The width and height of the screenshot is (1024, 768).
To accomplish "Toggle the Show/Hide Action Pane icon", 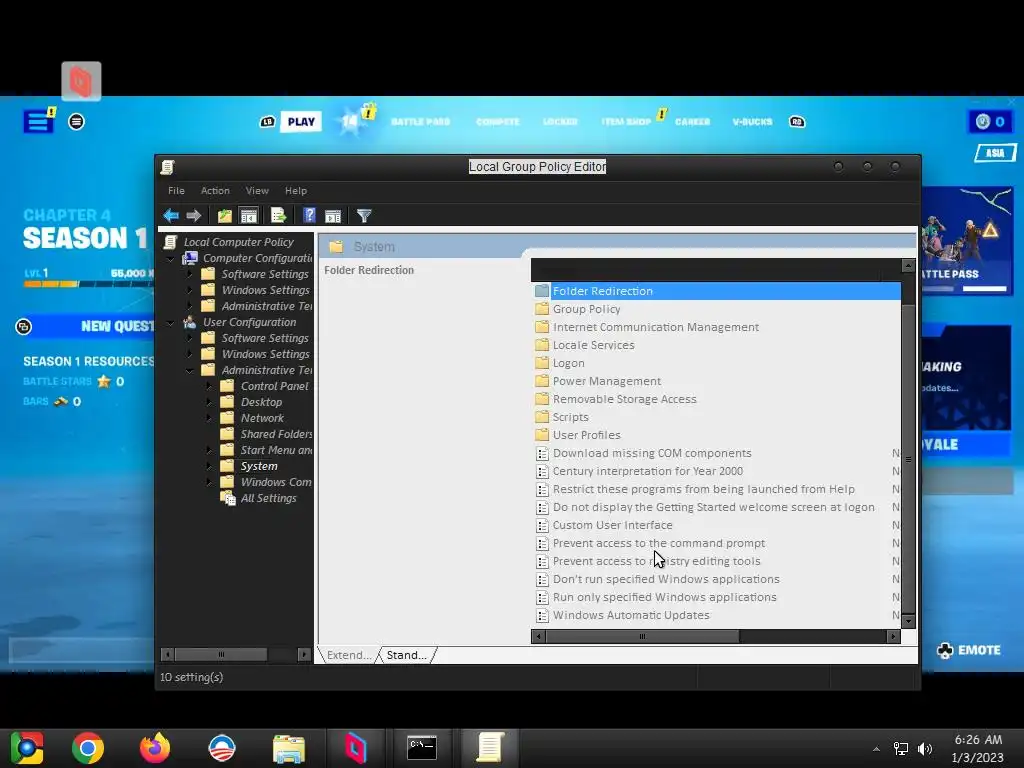I will click(x=333, y=216).
